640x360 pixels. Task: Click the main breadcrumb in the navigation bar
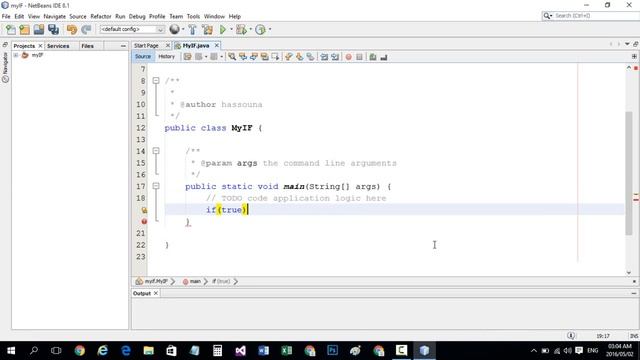point(192,282)
